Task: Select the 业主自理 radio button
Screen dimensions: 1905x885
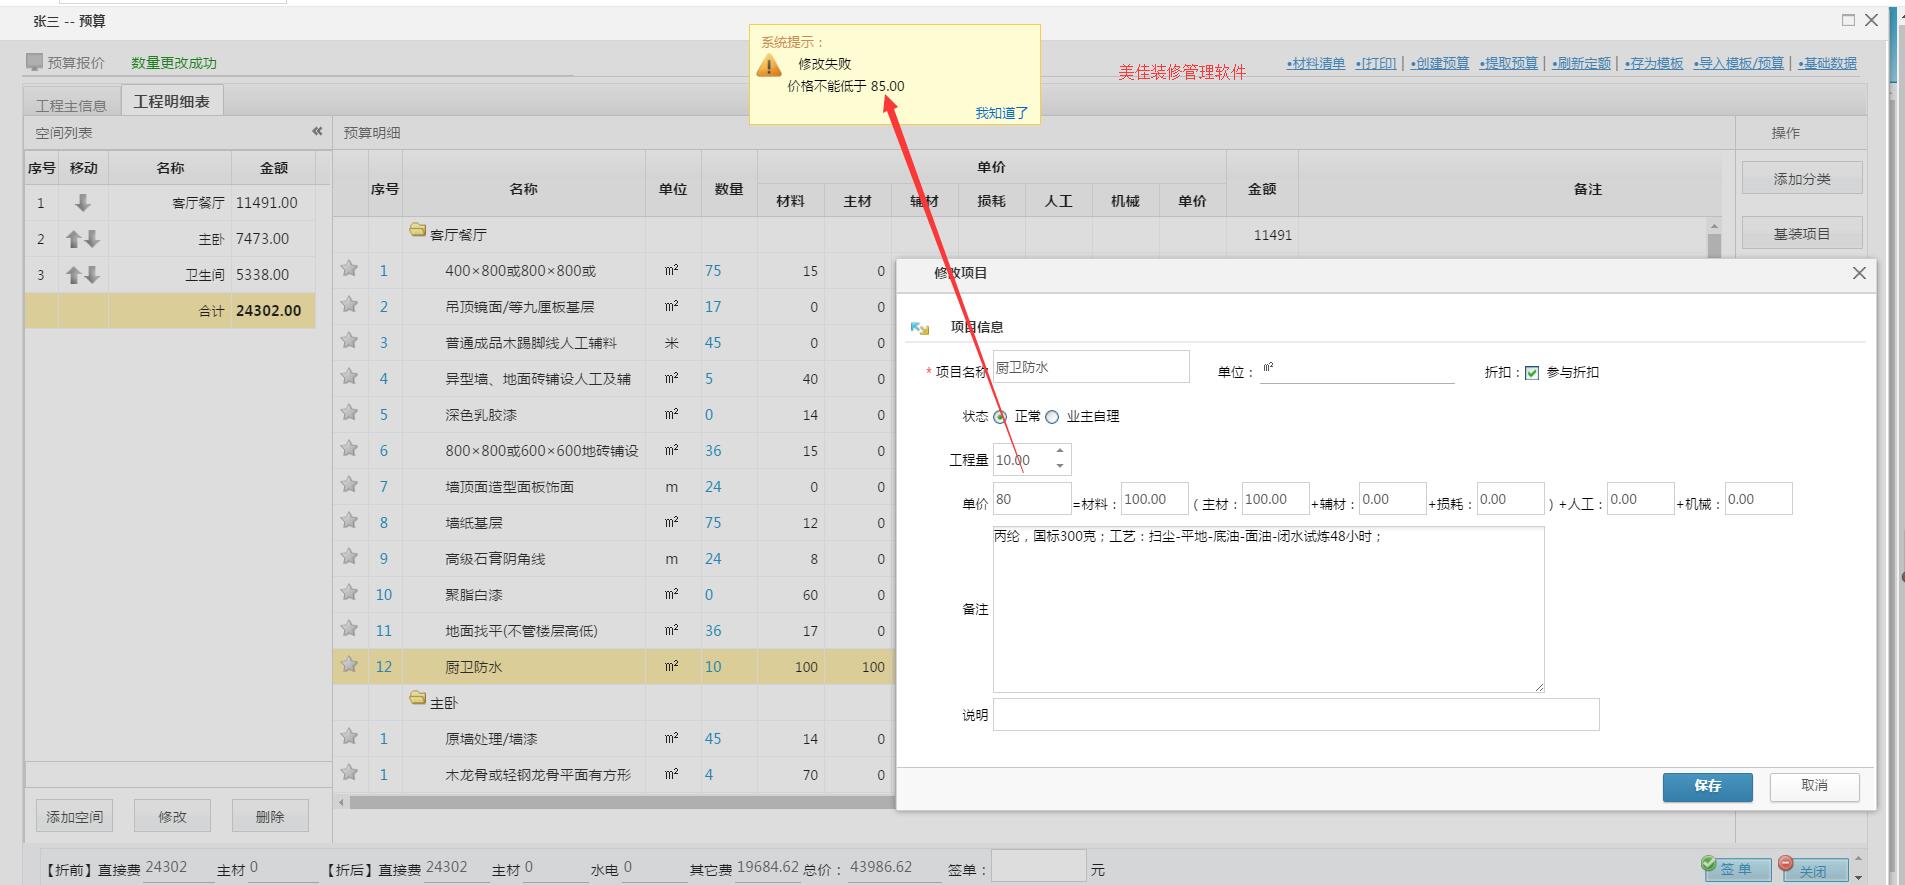Action: tap(1052, 417)
